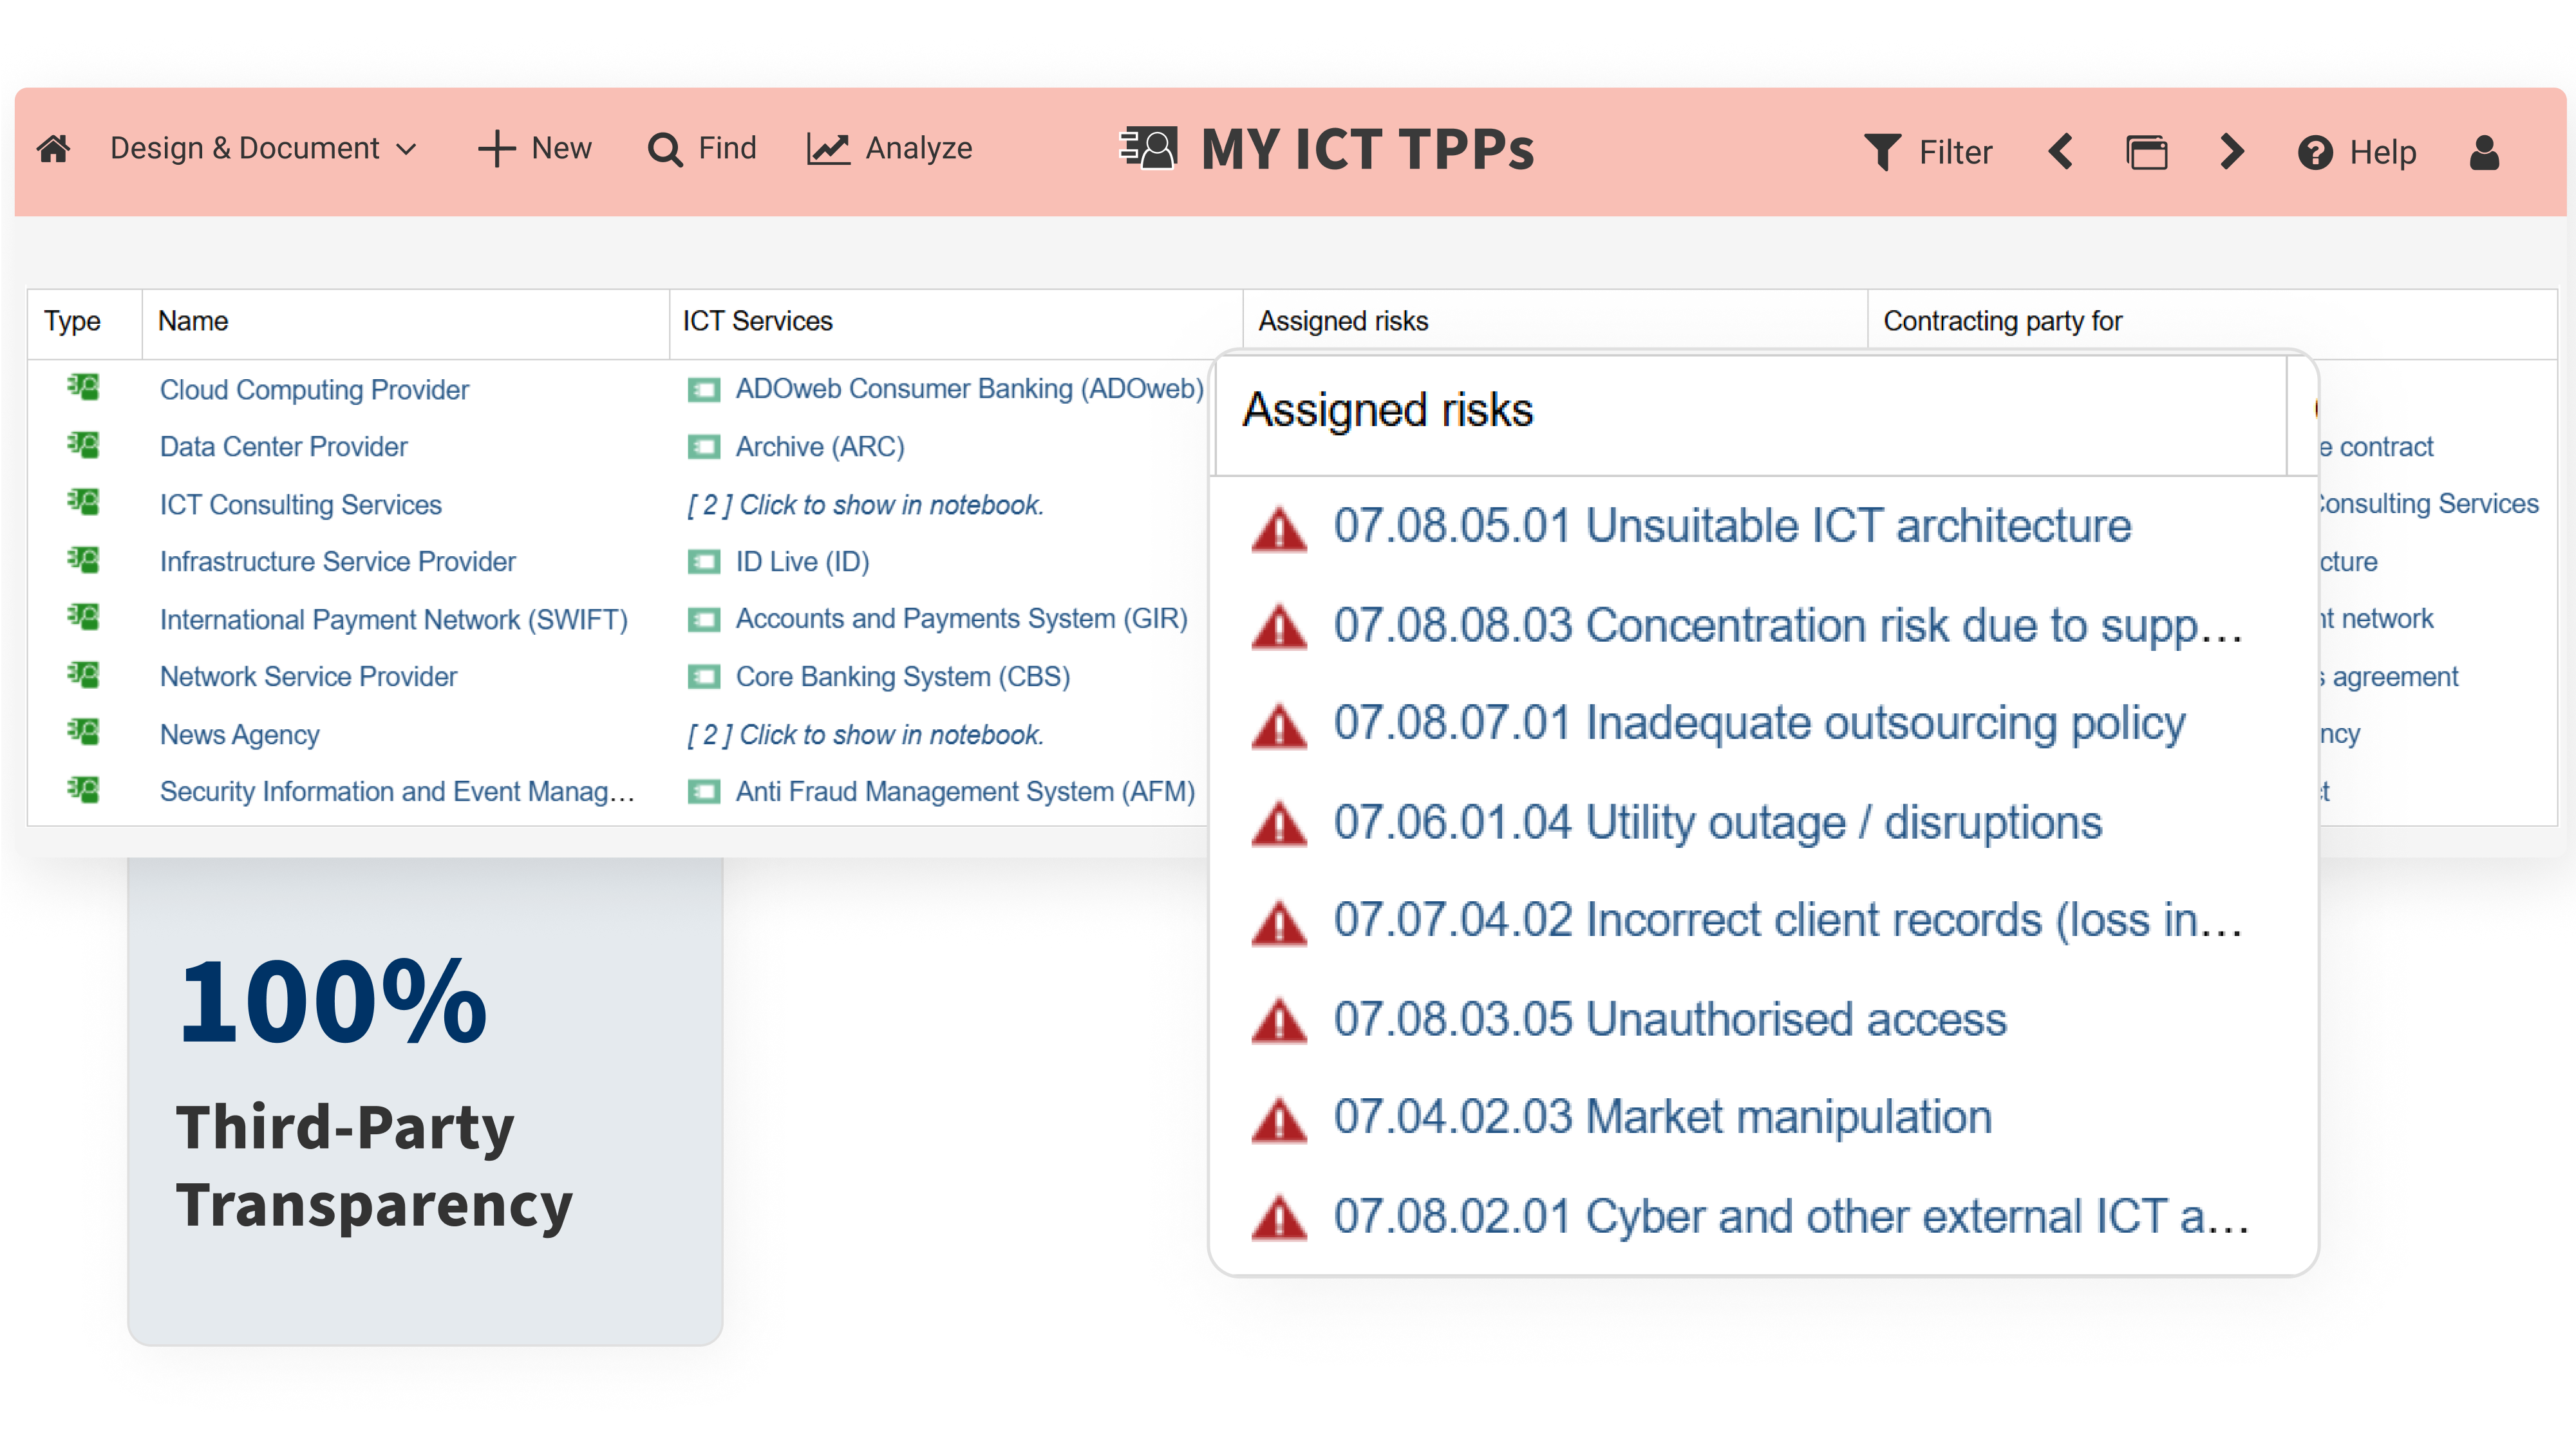Open Anti Fraud Management System (AFM)

pyautogui.click(x=965, y=791)
